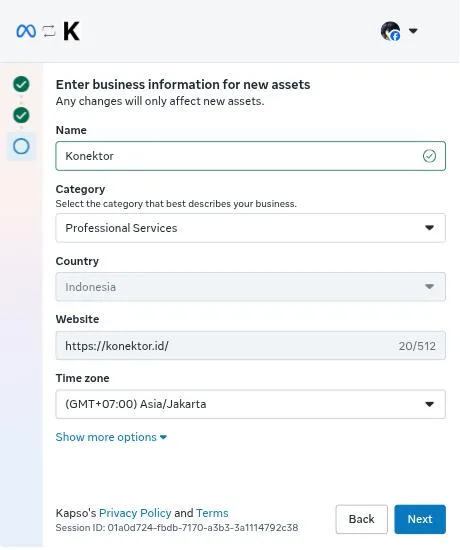The width and height of the screenshot is (460, 550).
Task: Select the current step circle indicator
Action: pyautogui.click(x=21, y=146)
